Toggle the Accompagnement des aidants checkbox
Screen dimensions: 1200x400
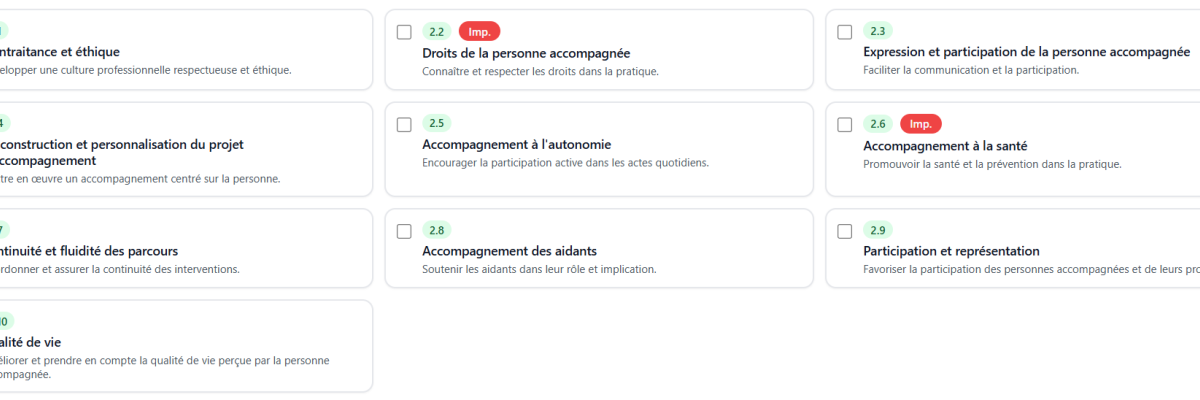[x=404, y=231]
